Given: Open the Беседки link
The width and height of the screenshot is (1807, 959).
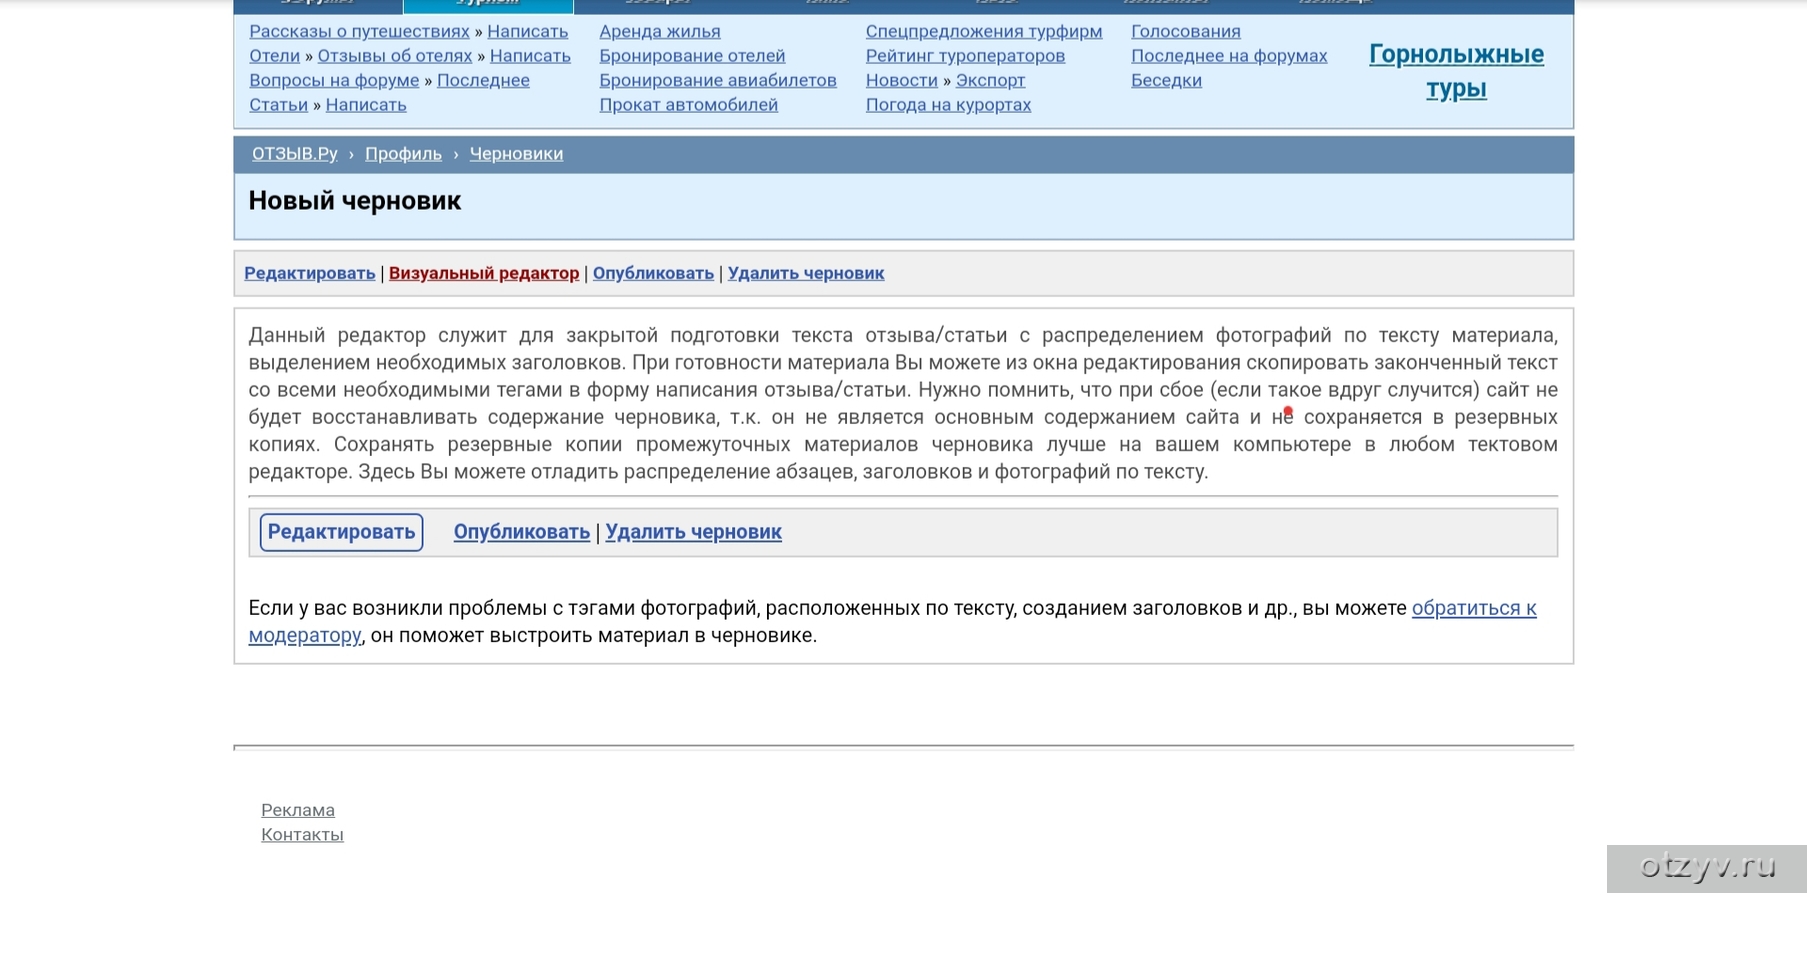Looking at the screenshot, I should tap(1166, 80).
